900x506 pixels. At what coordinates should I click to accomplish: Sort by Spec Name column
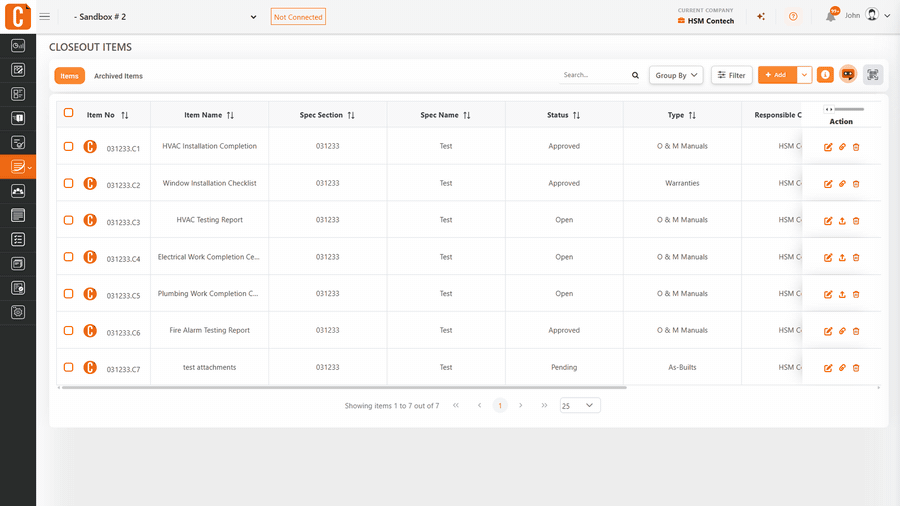click(x=467, y=115)
